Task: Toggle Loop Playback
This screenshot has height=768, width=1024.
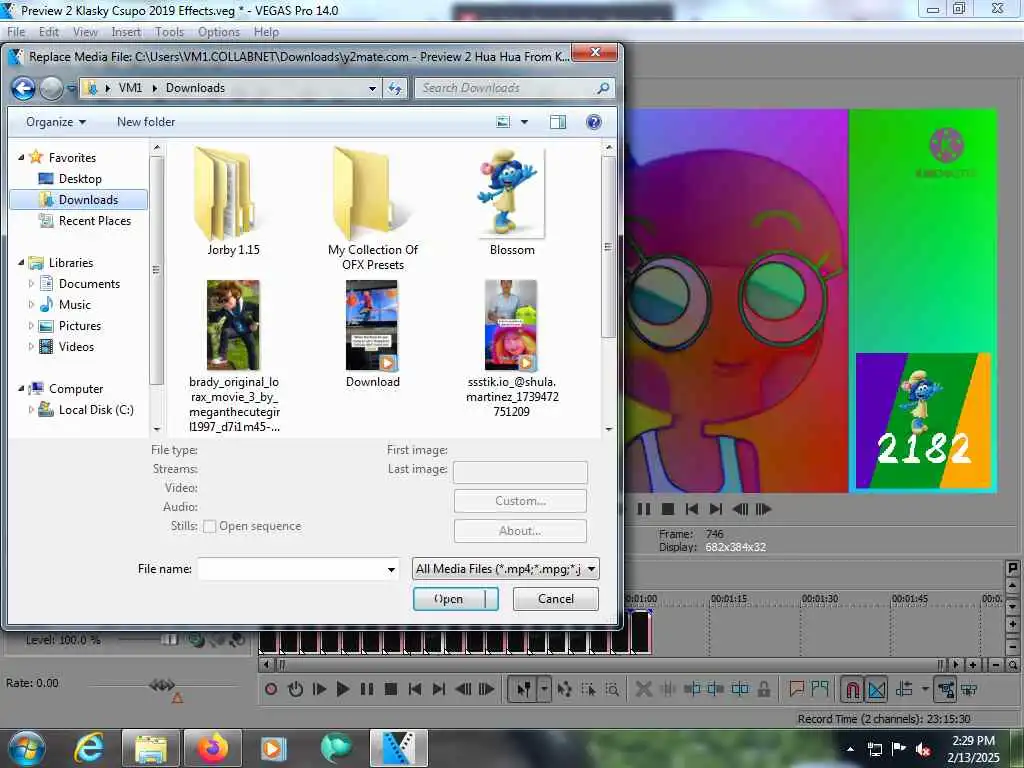Action: [295, 689]
